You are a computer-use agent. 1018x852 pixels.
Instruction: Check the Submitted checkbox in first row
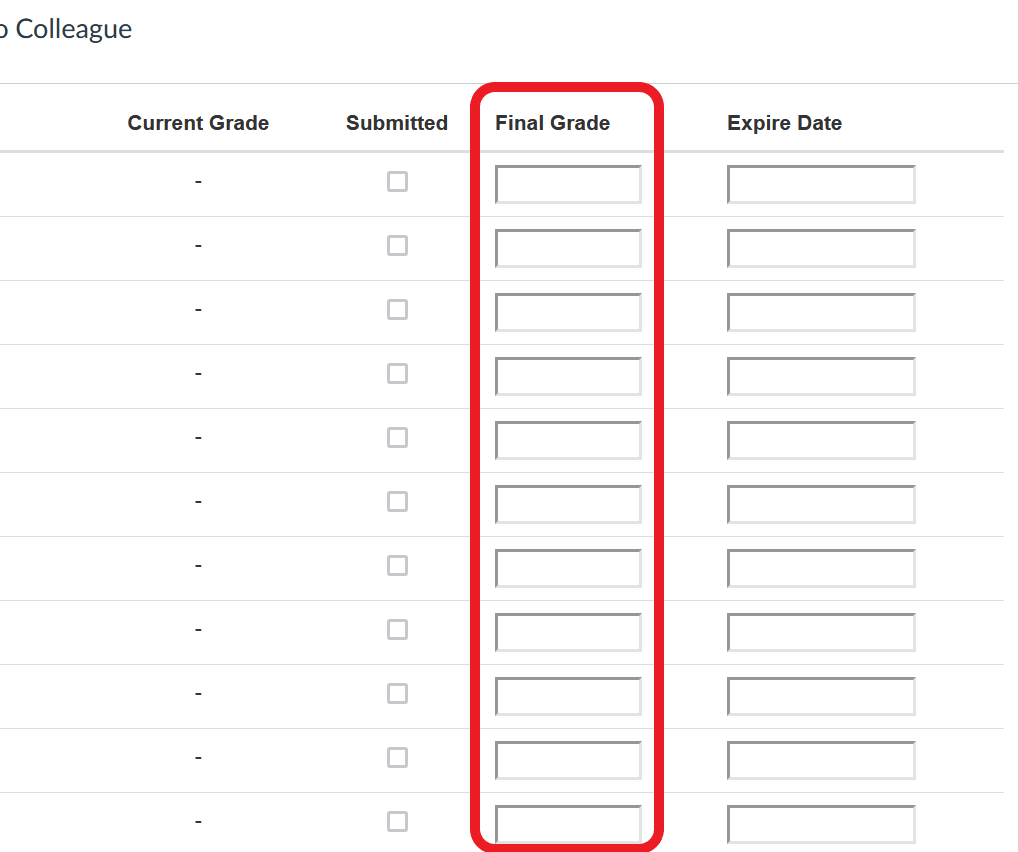[397, 182]
